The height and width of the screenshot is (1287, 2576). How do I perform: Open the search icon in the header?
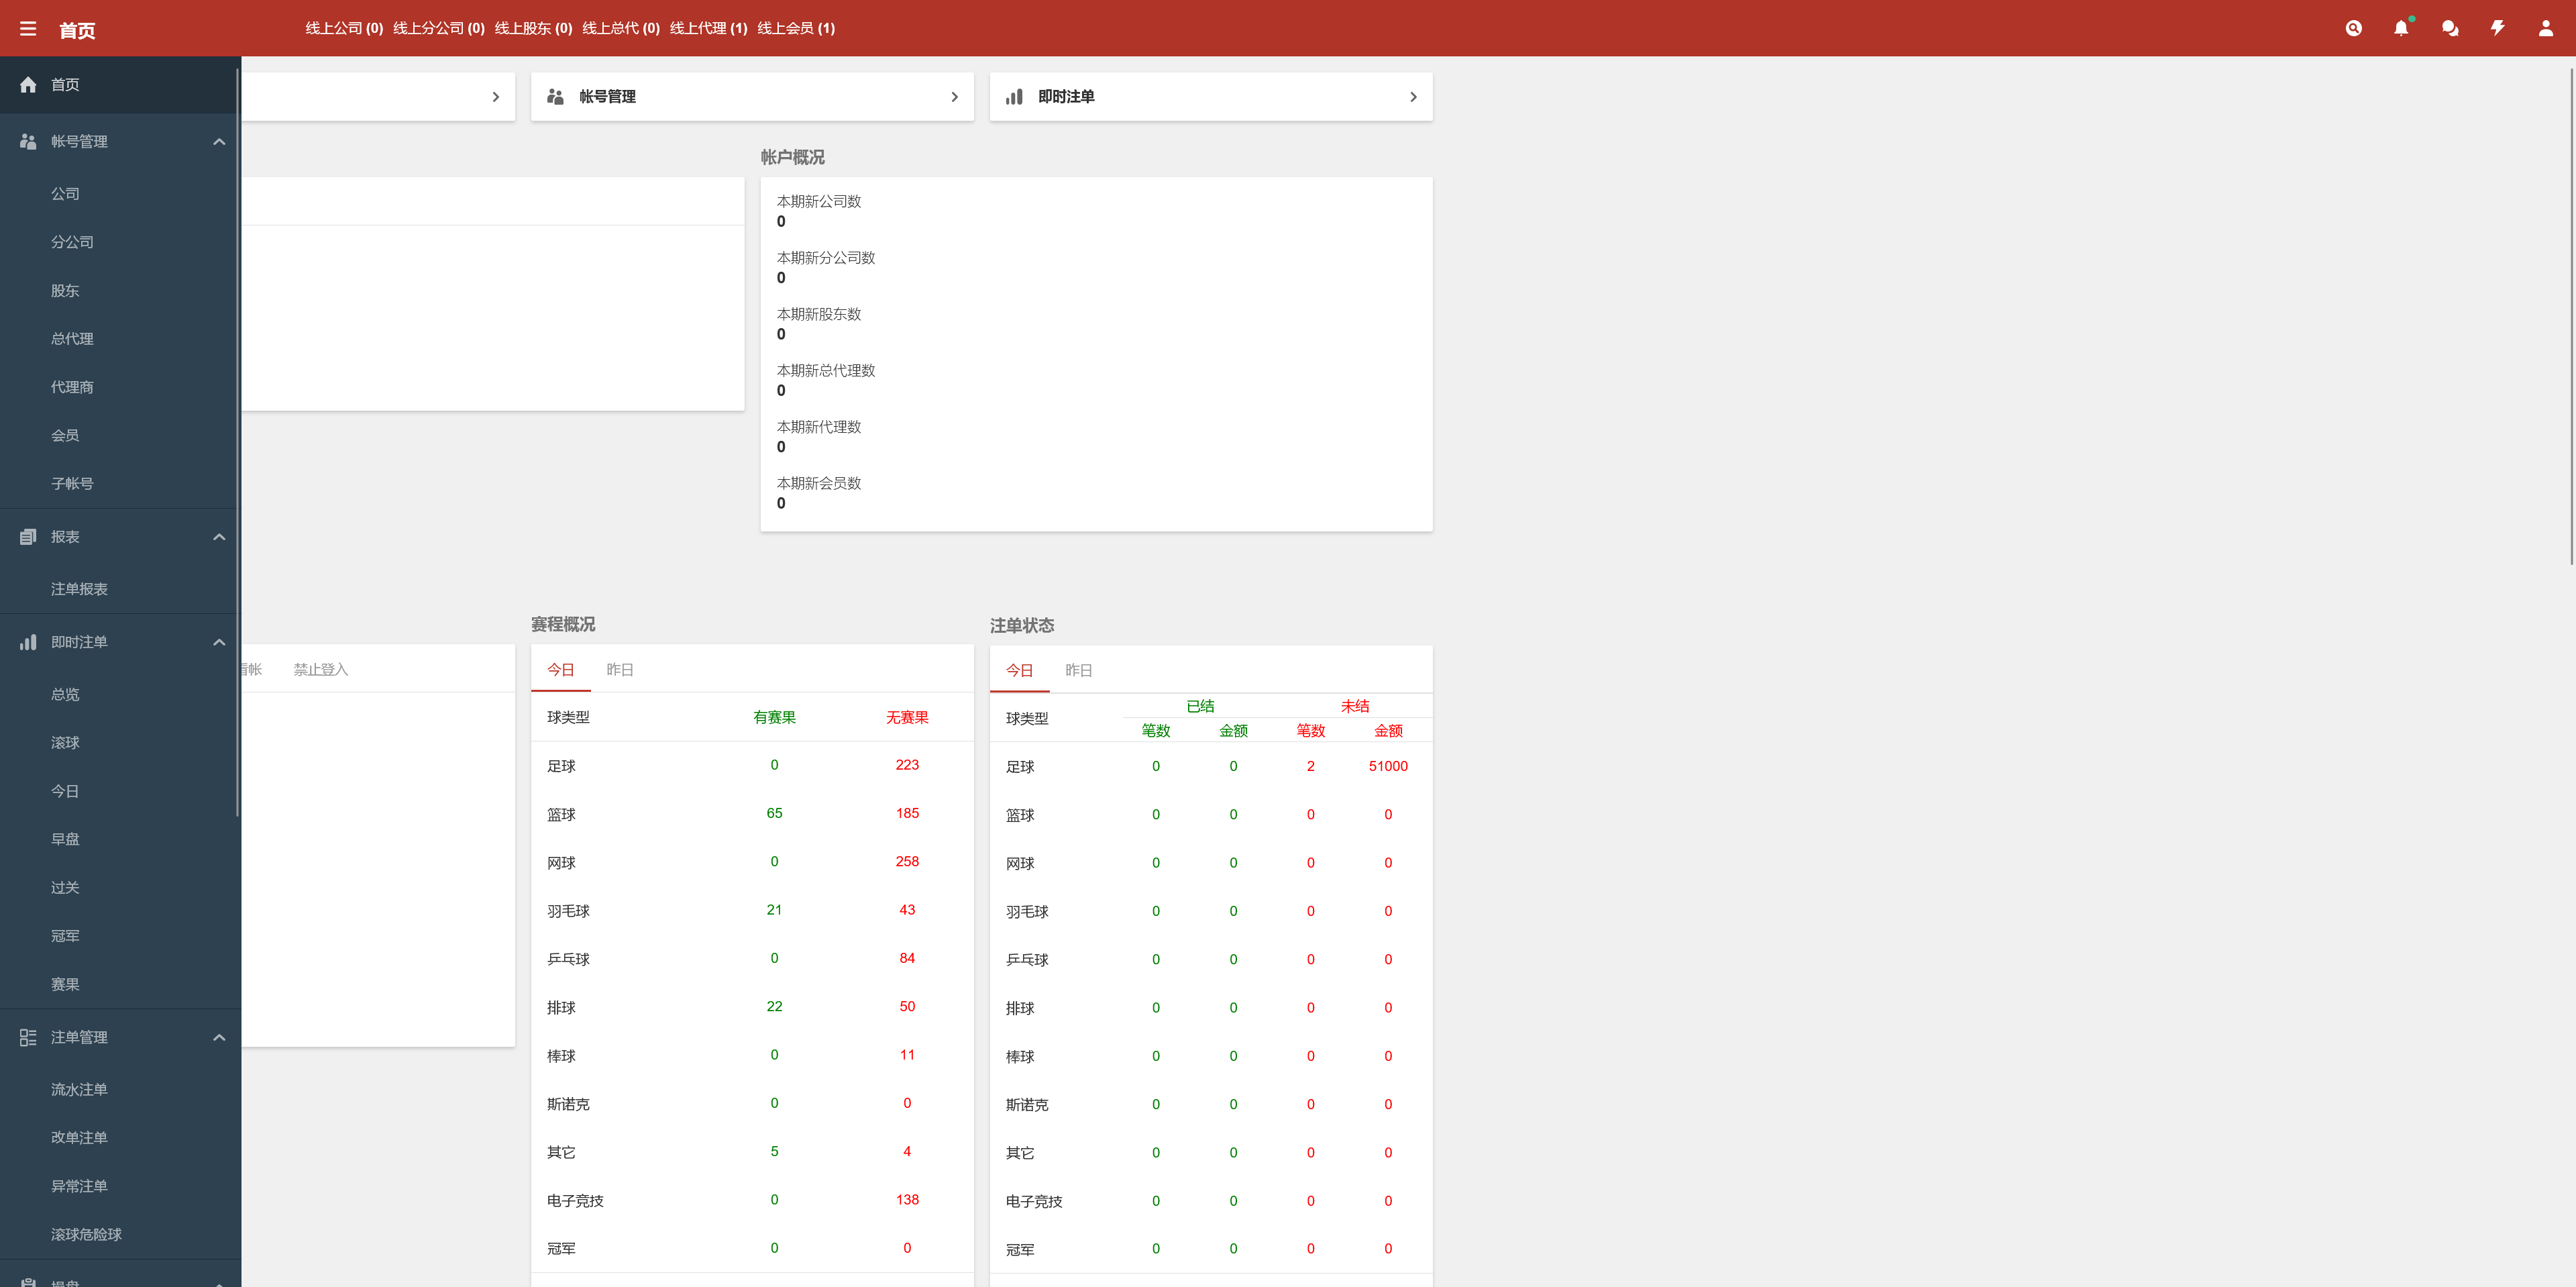coord(2353,28)
